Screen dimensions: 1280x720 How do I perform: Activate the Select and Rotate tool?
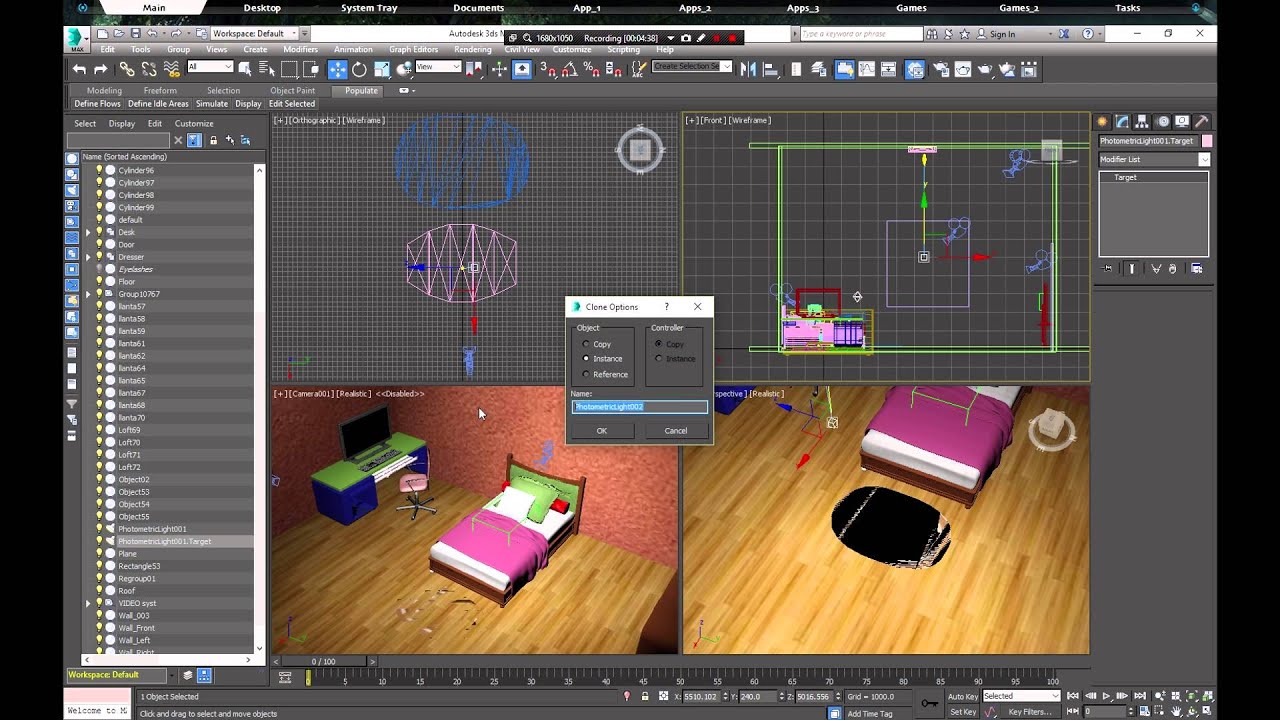point(359,69)
